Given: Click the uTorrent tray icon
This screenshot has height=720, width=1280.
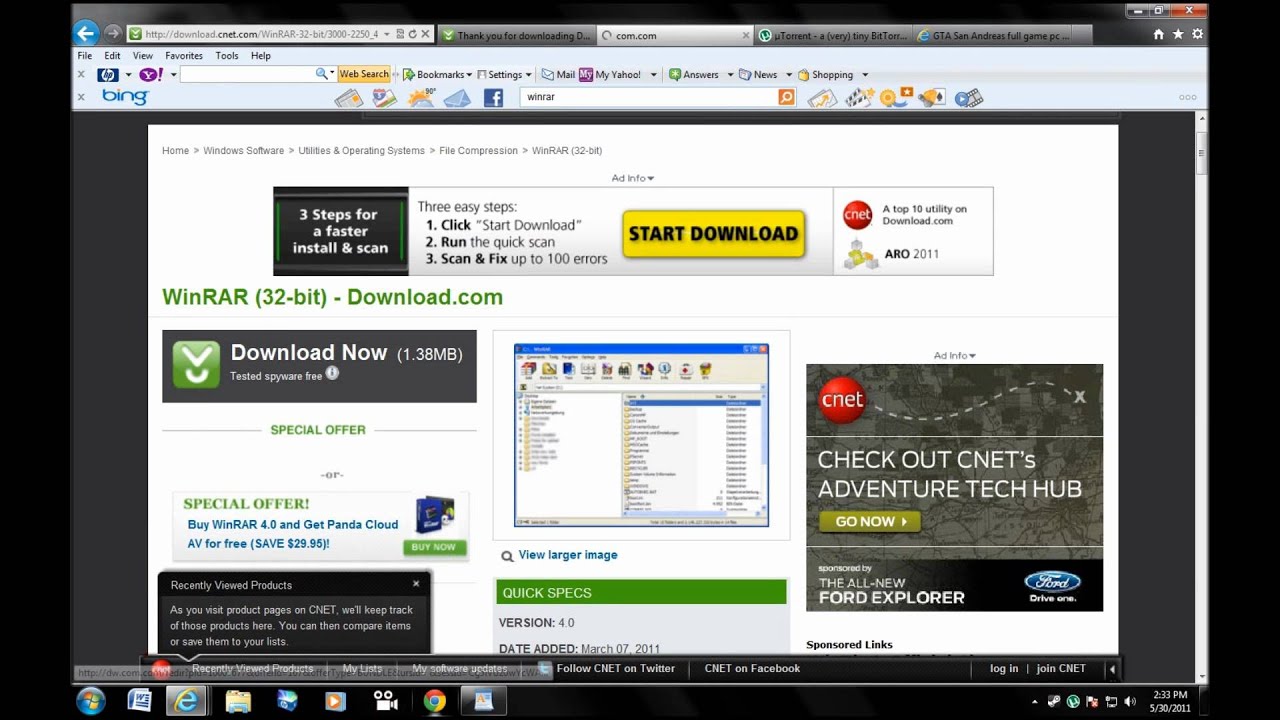Looking at the screenshot, I should 1073,701.
